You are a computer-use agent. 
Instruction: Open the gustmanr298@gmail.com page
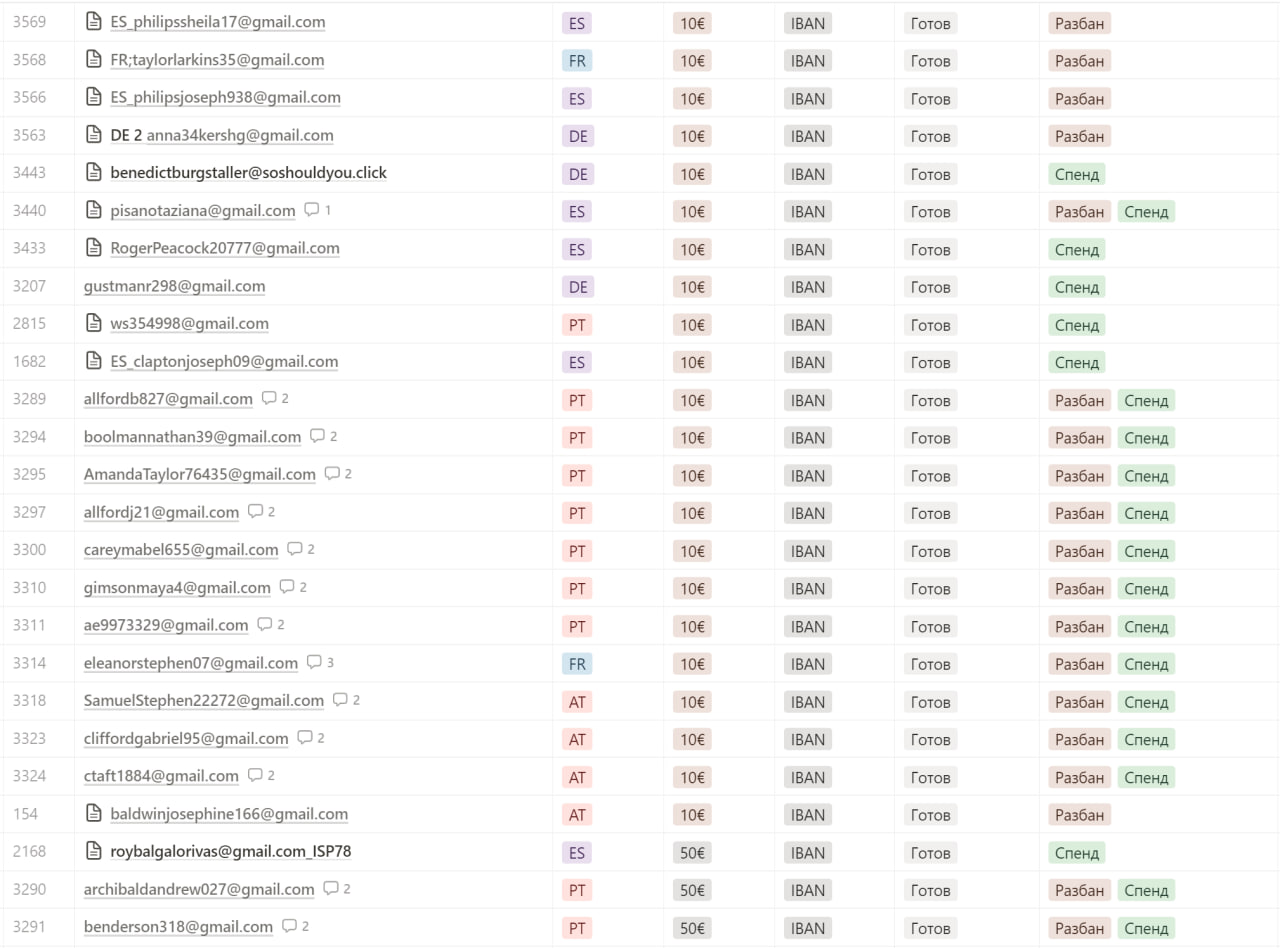[175, 286]
